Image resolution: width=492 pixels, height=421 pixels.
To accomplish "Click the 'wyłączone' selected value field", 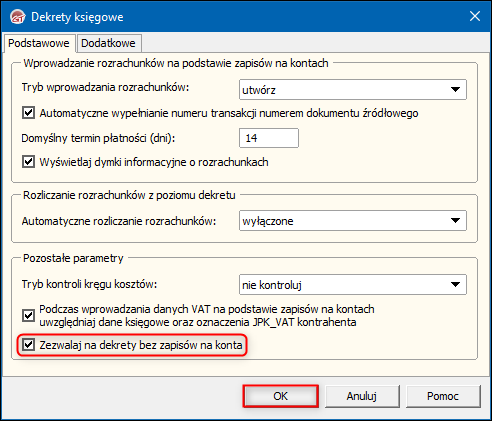I will coord(343,220).
